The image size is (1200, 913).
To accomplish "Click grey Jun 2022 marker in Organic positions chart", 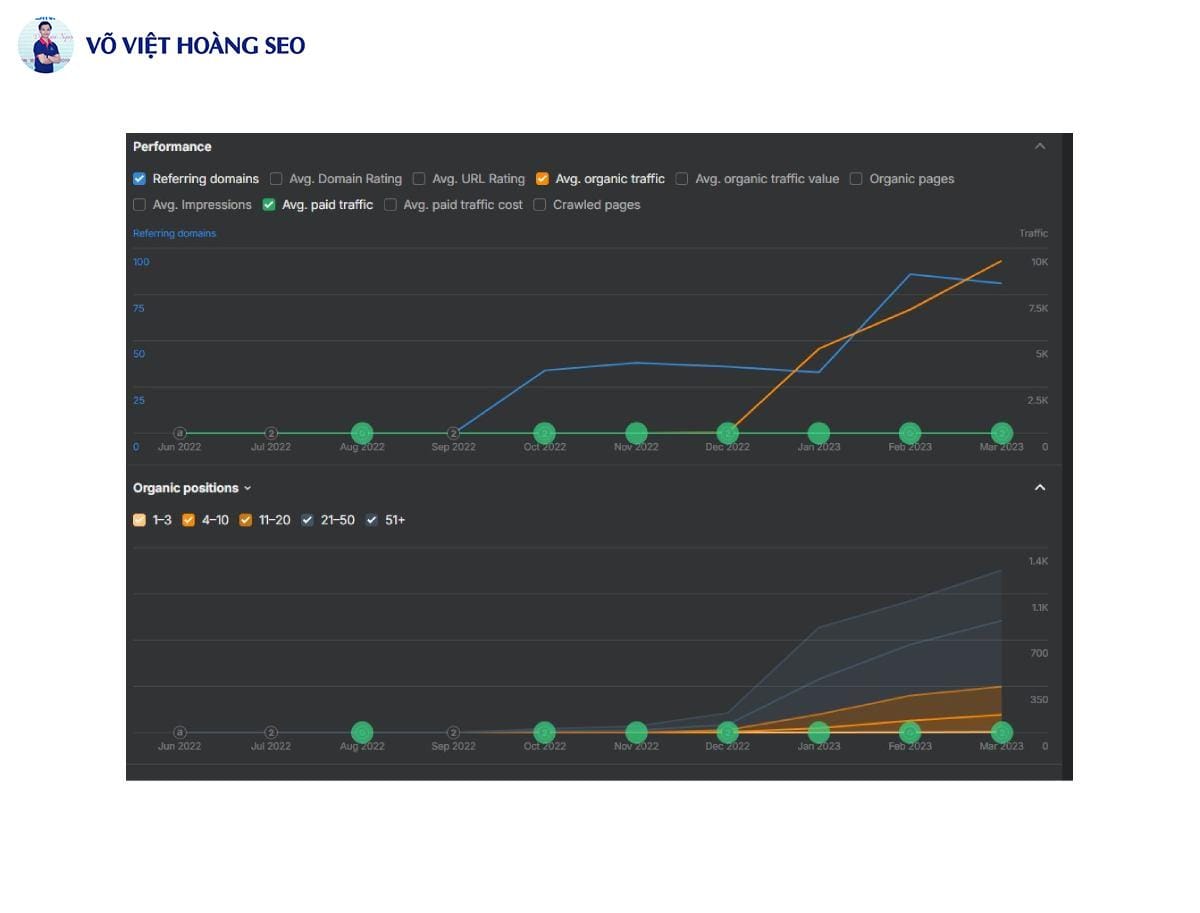I will tap(180, 732).
